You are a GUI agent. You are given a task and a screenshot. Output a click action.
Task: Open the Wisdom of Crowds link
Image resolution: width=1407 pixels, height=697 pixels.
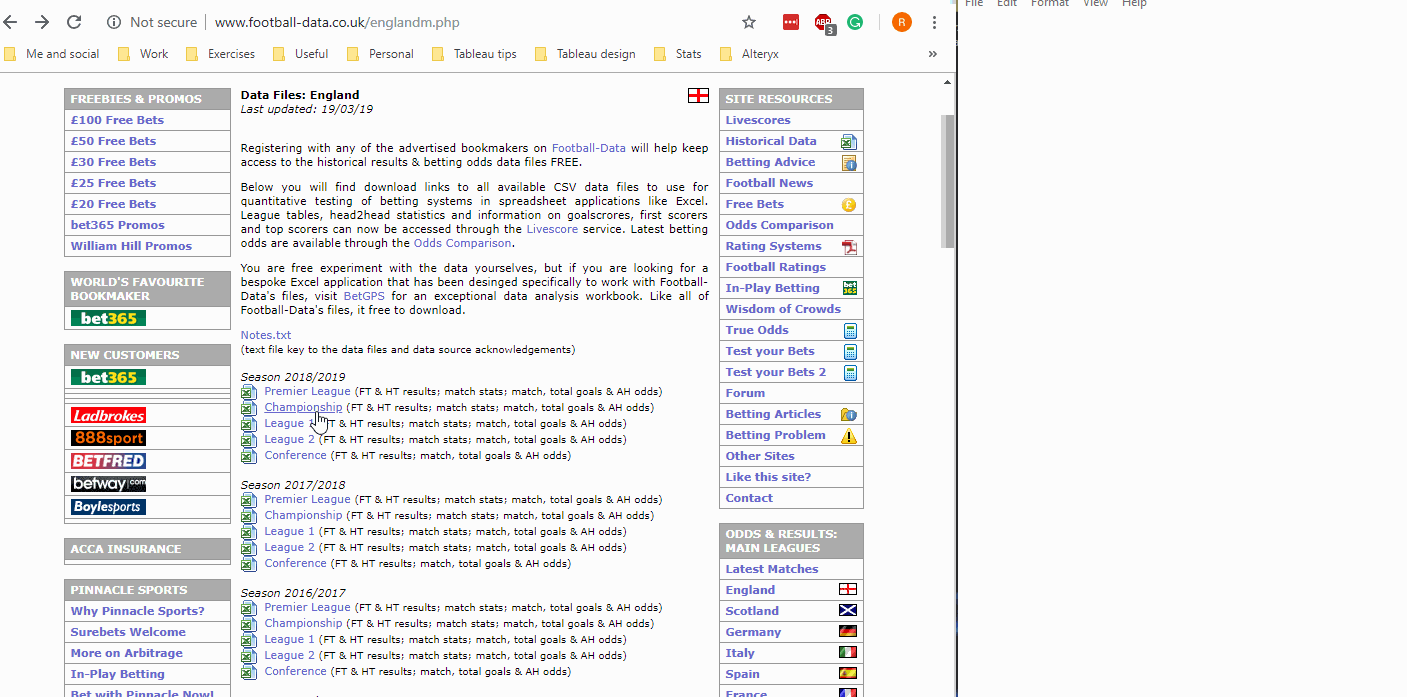click(783, 309)
